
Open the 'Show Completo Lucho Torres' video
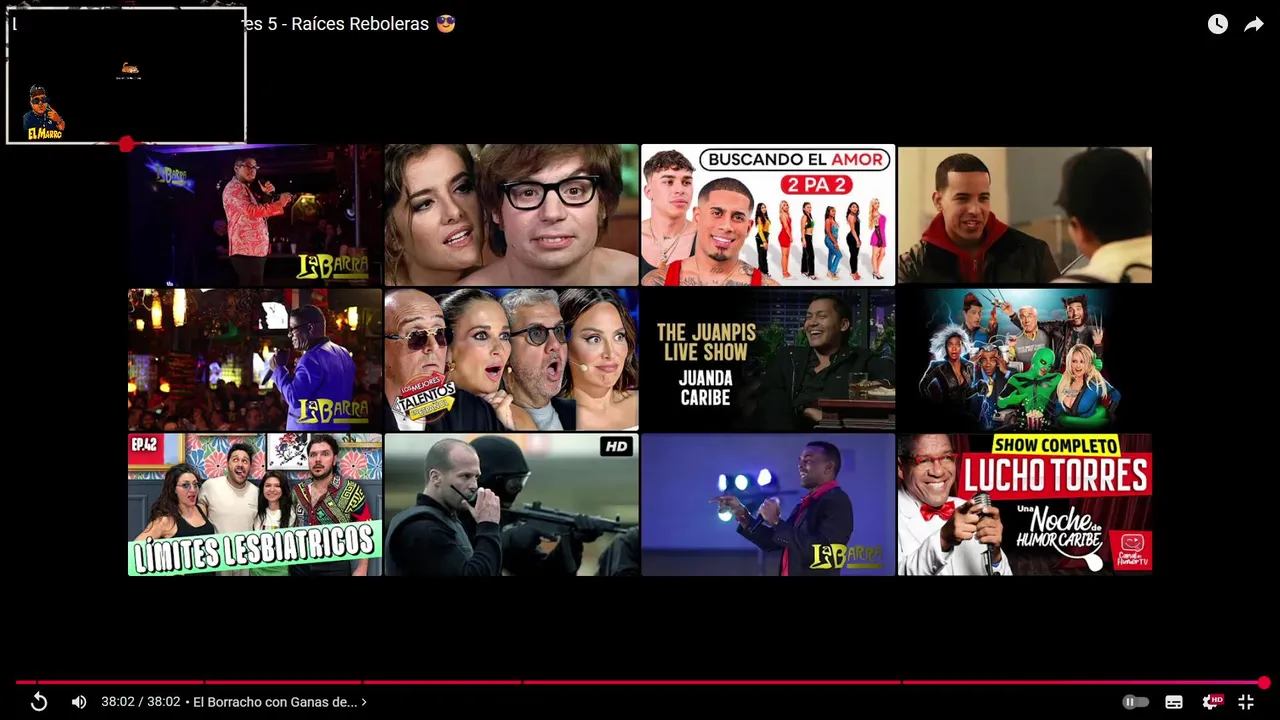(1024, 504)
